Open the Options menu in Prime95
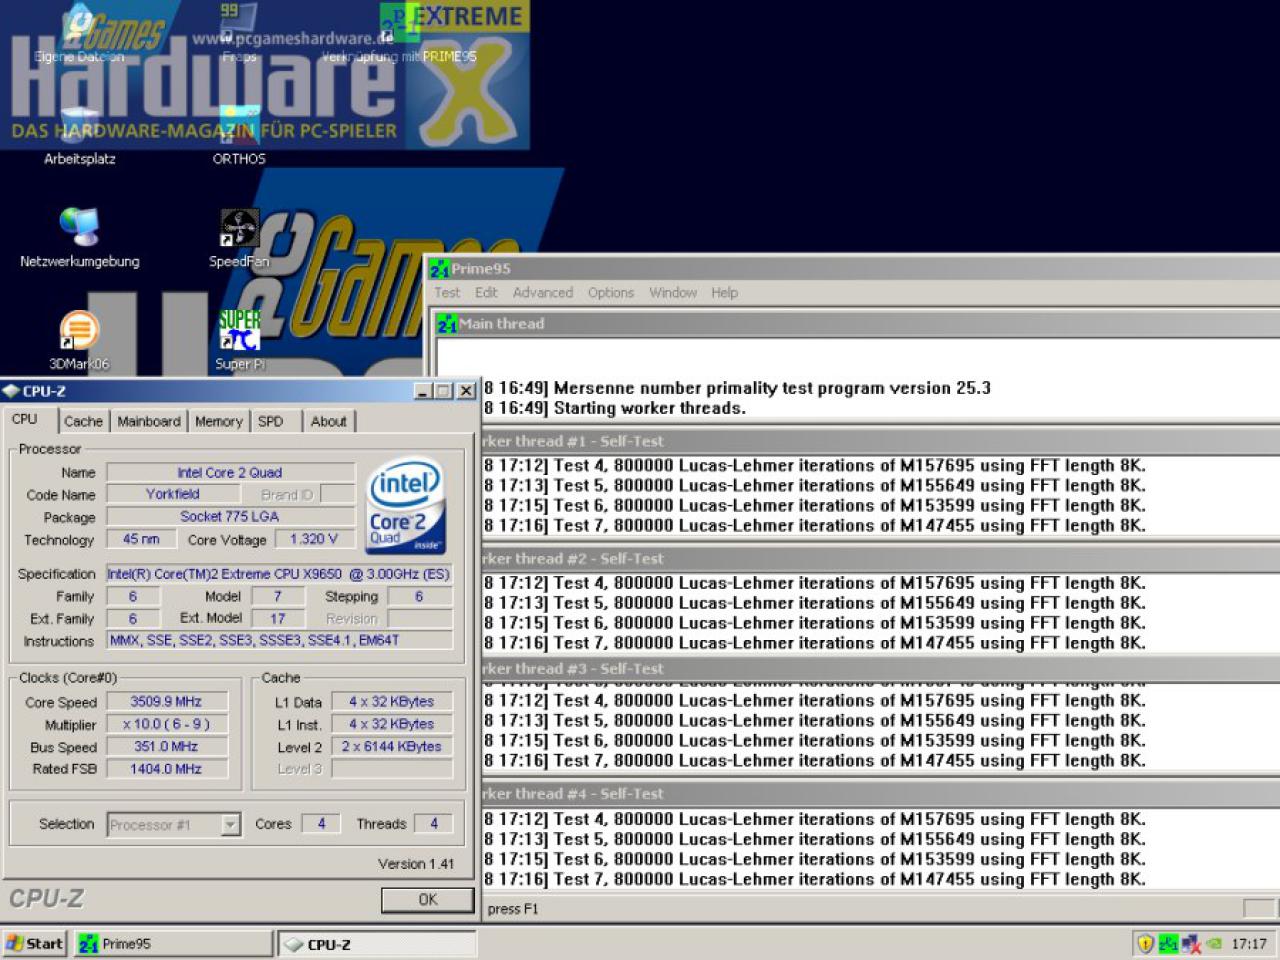Image resolution: width=1280 pixels, height=960 pixels. click(x=611, y=293)
